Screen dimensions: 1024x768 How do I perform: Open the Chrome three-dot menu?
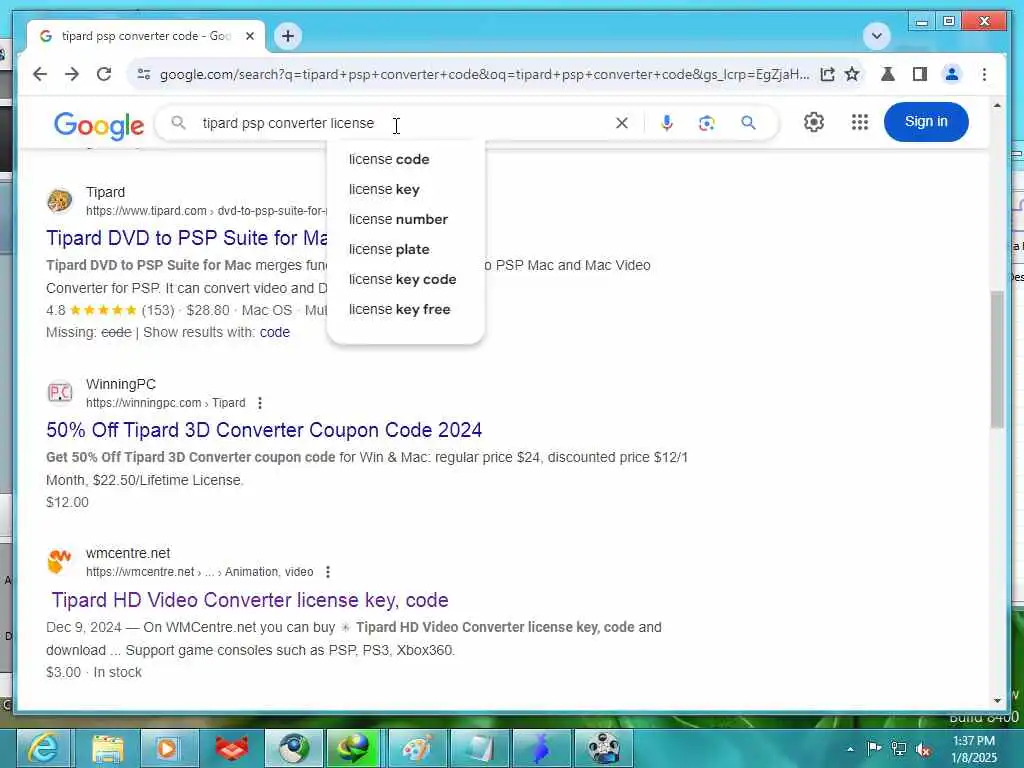pyautogui.click(x=984, y=74)
